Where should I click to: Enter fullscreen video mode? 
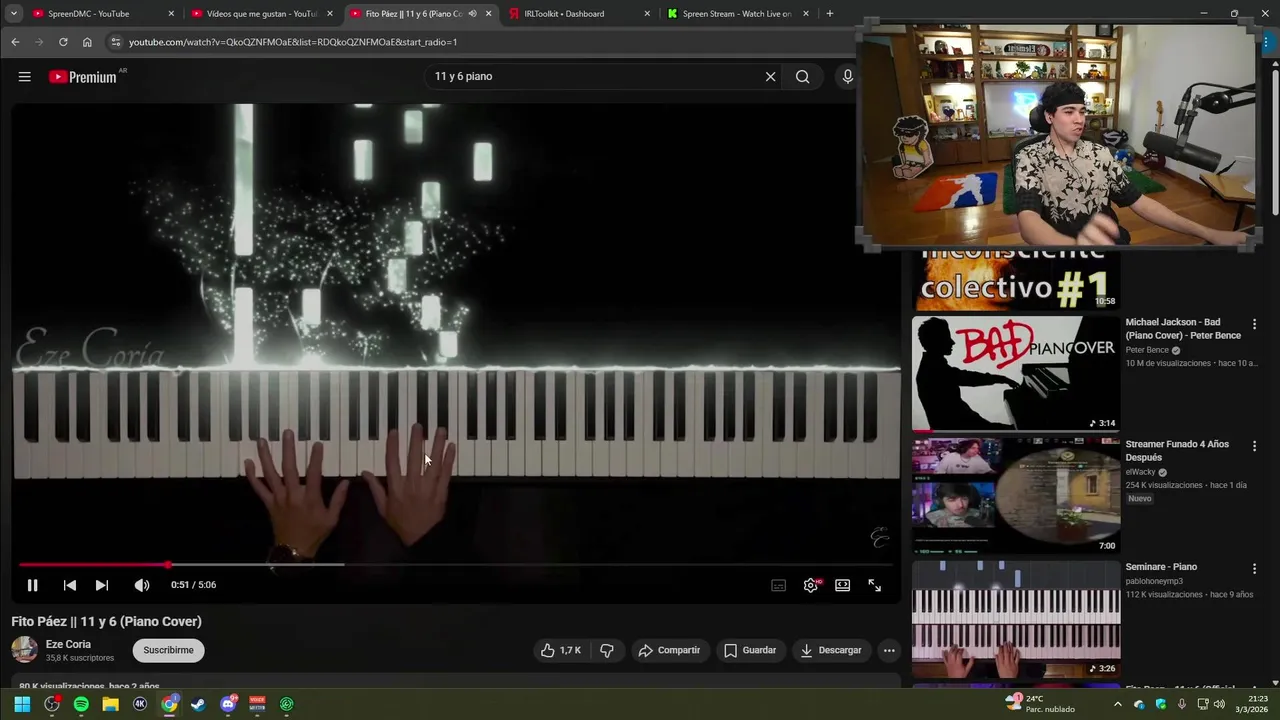(x=875, y=585)
